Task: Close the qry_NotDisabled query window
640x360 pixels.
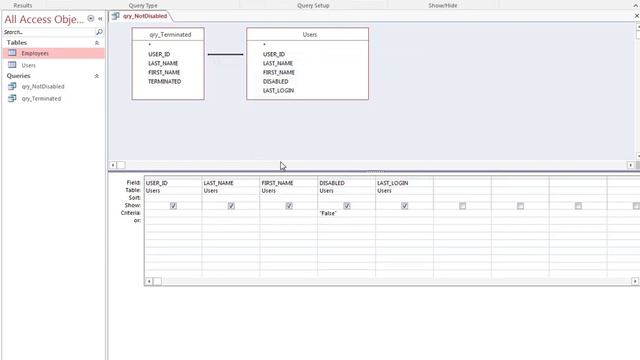Action: (x=636, y=16)
